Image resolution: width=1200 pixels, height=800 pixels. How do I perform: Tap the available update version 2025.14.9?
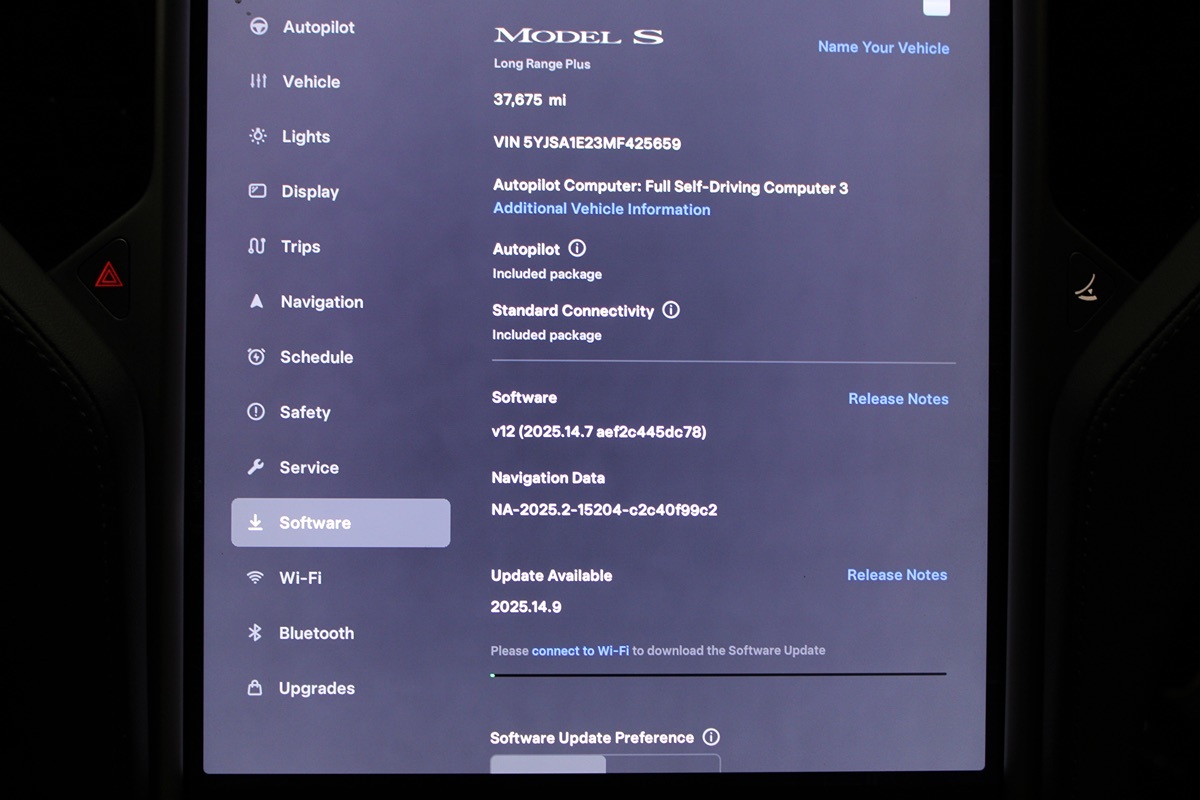coord(526,607)
